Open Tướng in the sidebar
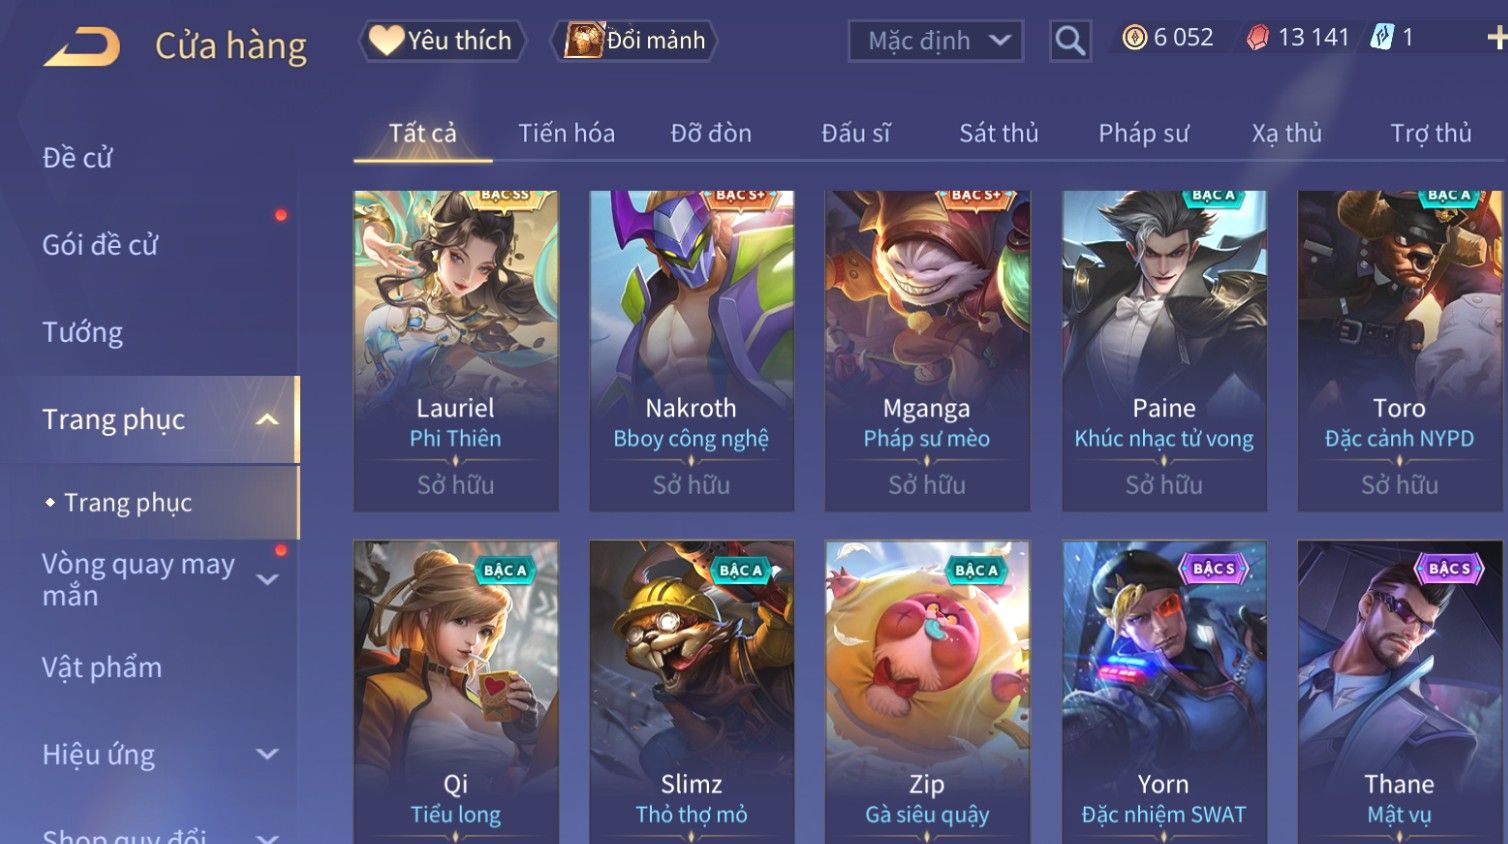The height and width of the screenshot is (844, 1508). pos(83,332)
